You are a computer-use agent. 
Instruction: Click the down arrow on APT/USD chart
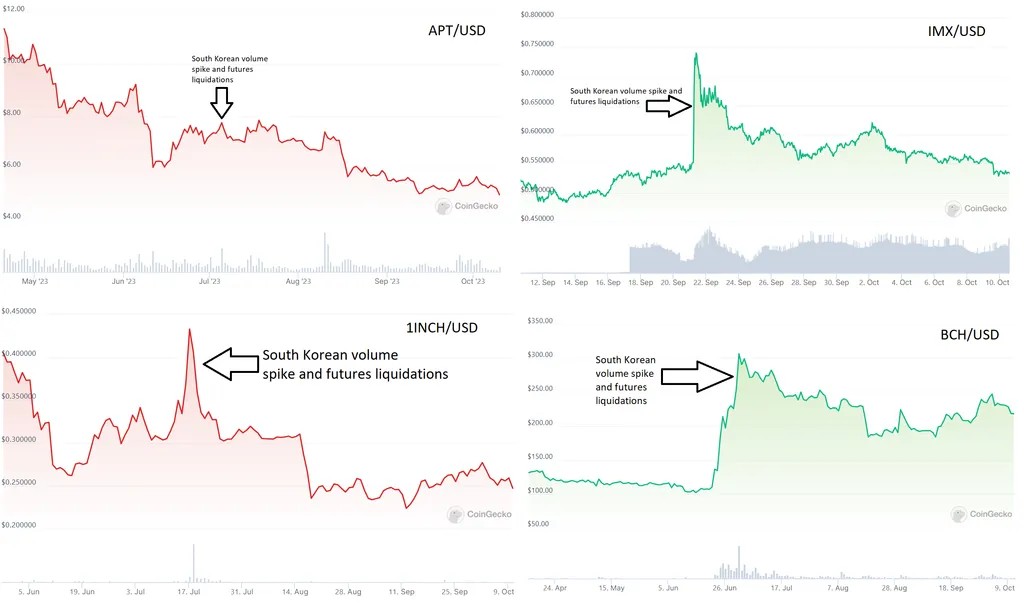click(221, 103)
